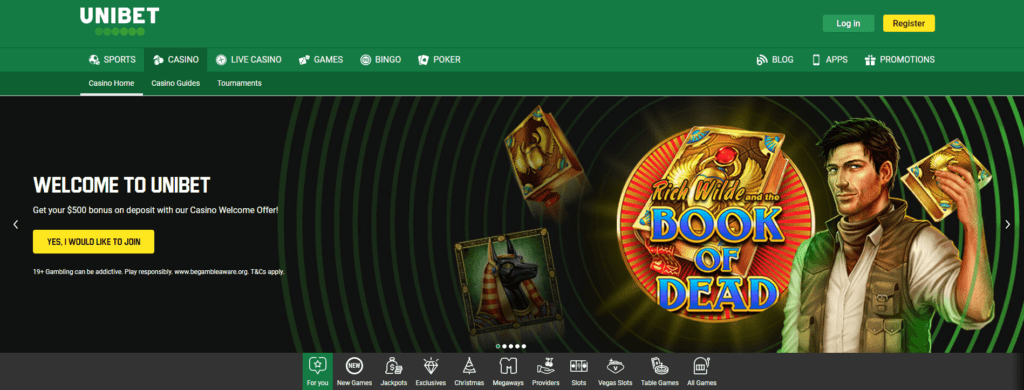The image size is (1024, 390).
Task: Open New Games category
Action: pos(355,371)
